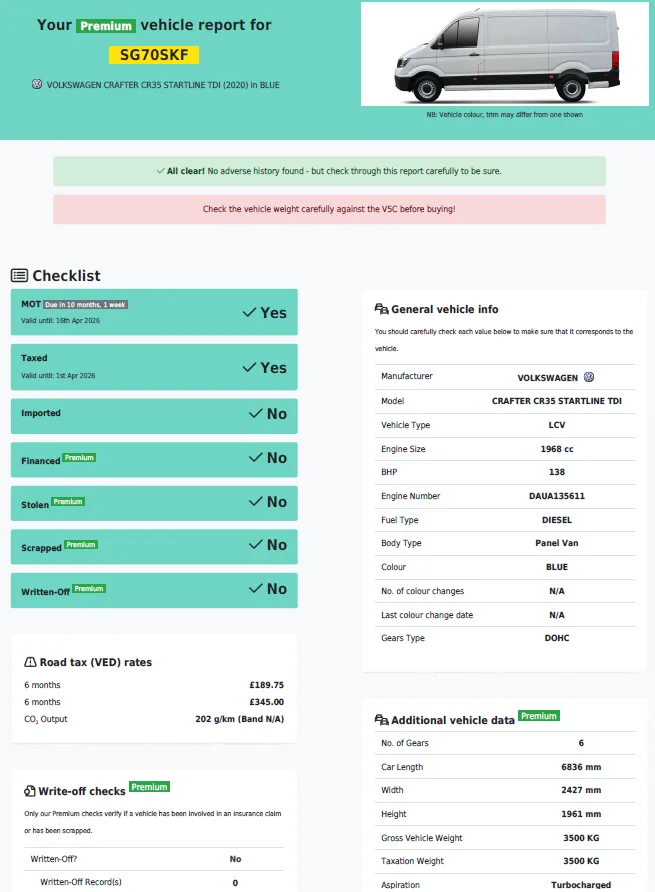
Task: Click the General vehicle info car icon
Action: click(x=381, y=310)
